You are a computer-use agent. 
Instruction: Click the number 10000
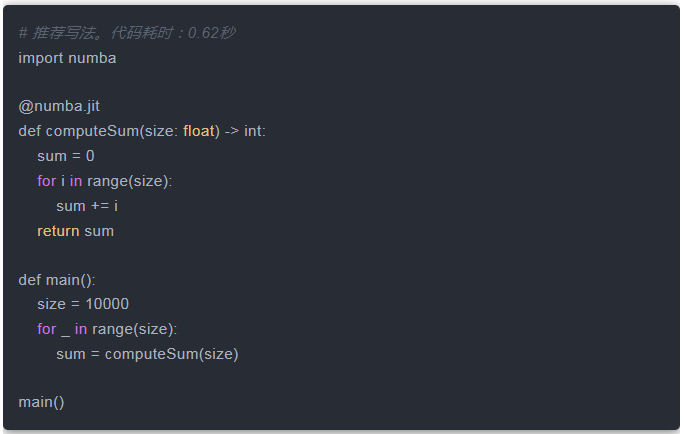107,304
